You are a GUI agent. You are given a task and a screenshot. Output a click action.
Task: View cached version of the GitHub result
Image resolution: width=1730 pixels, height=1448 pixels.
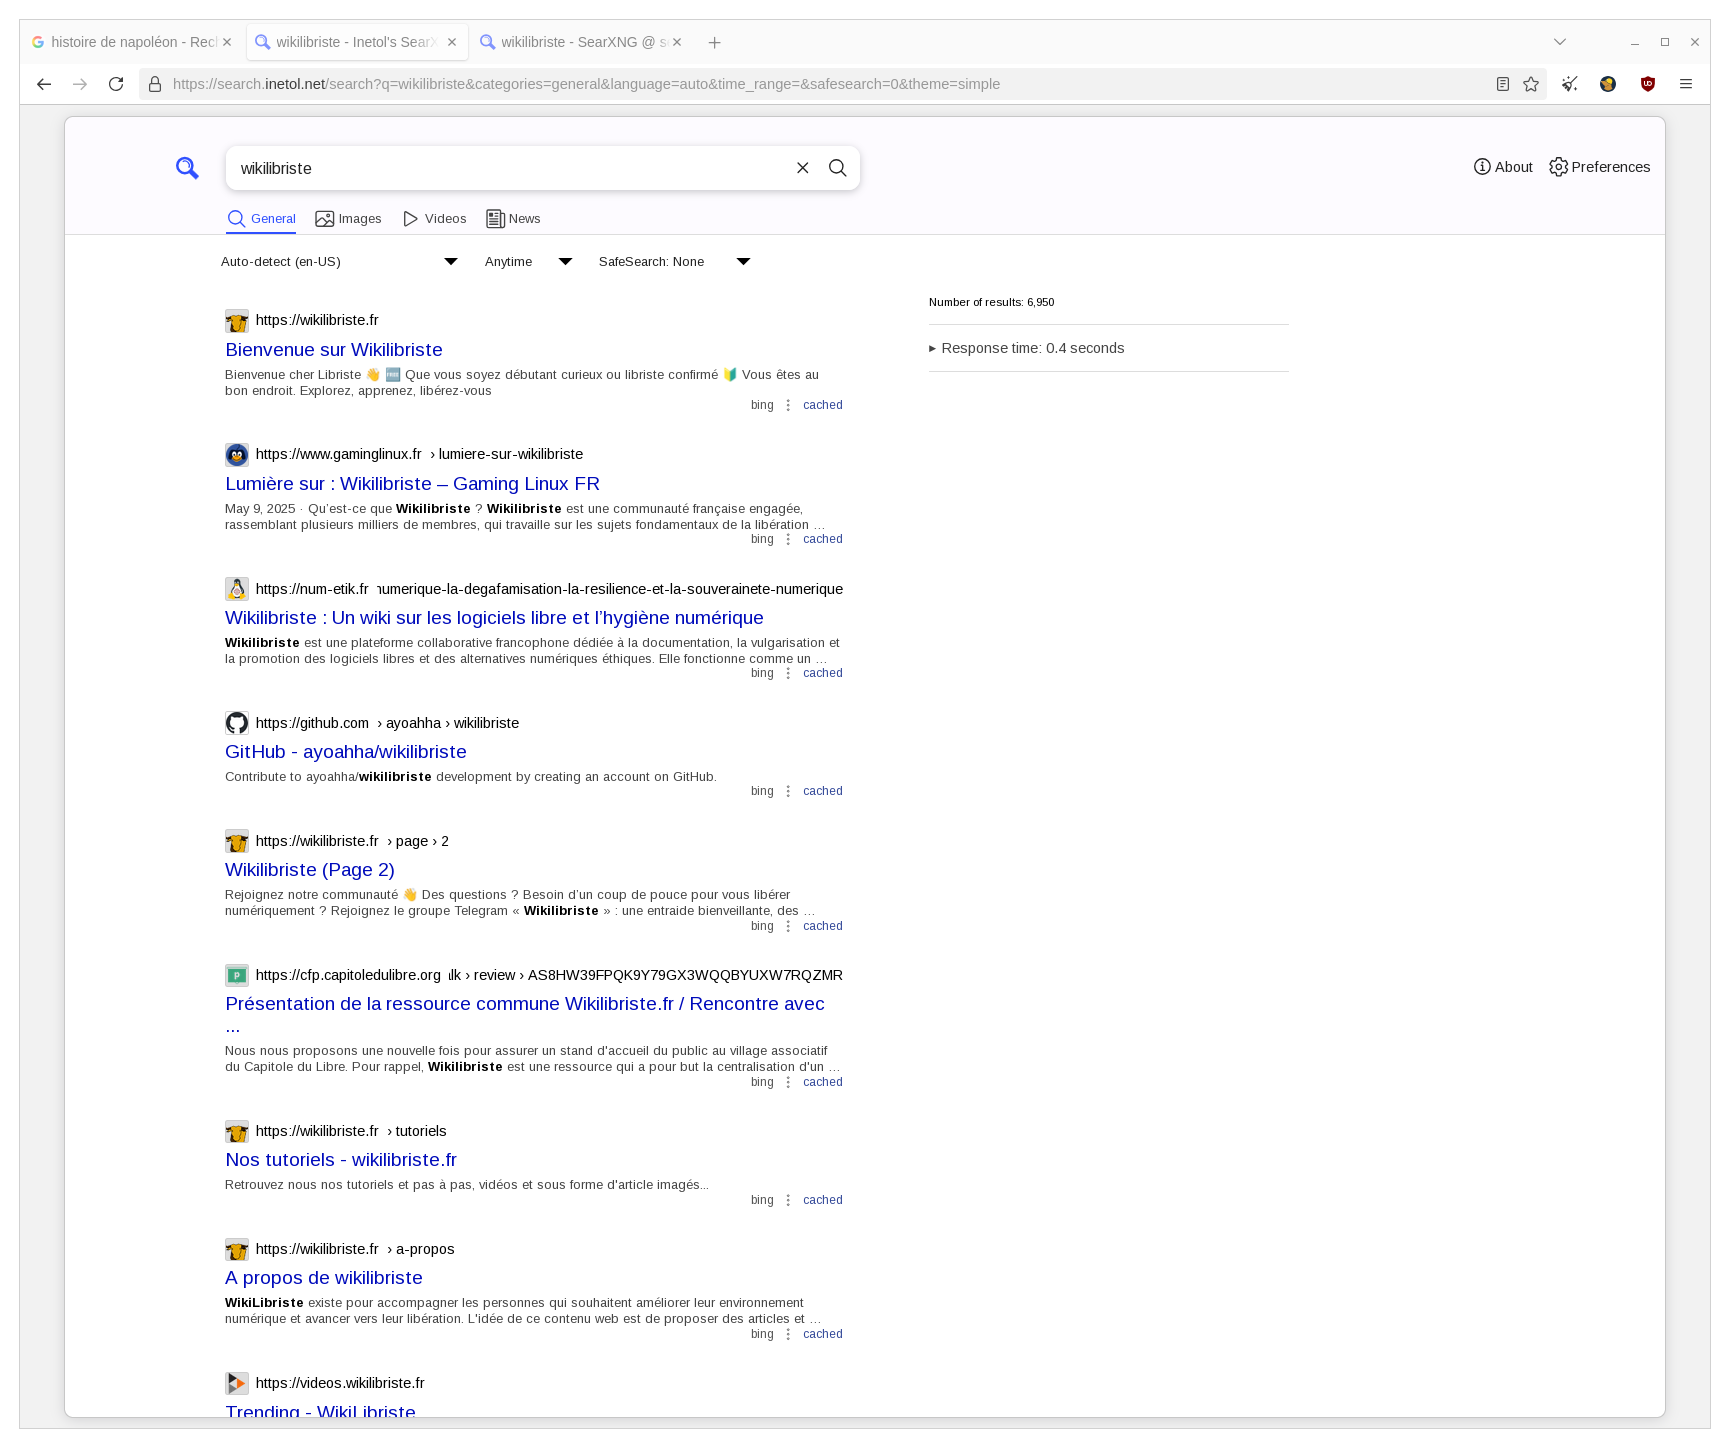(822, 790)
